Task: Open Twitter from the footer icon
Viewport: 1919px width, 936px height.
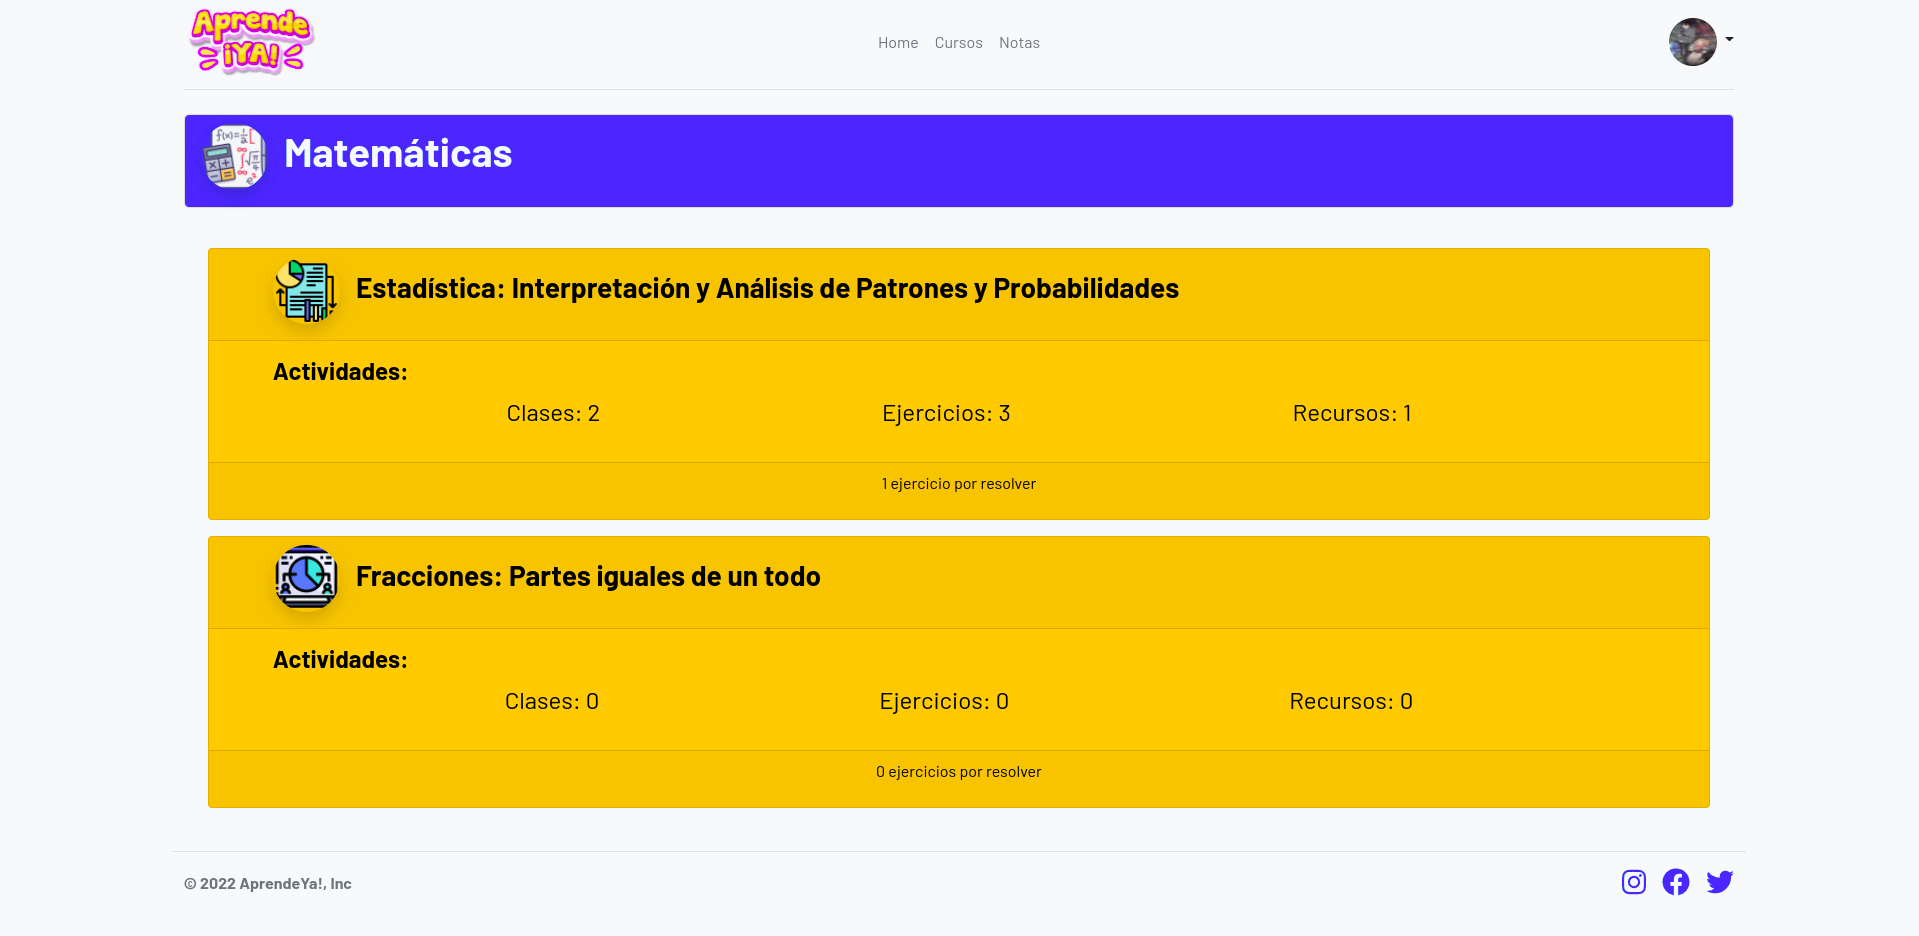Action: click(1720, 882)
